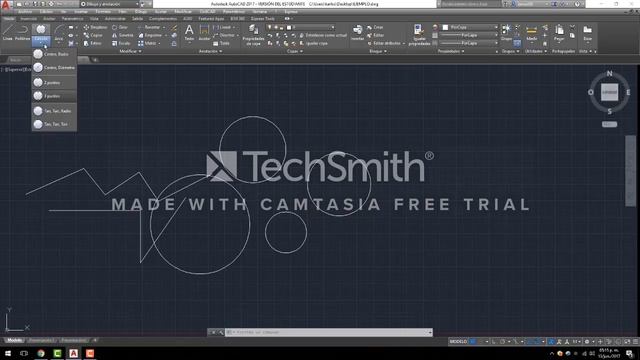Expand the Bloque panel
Viewport: 640px width, 360px height.
pyautogui.click(x=378, y=51)
